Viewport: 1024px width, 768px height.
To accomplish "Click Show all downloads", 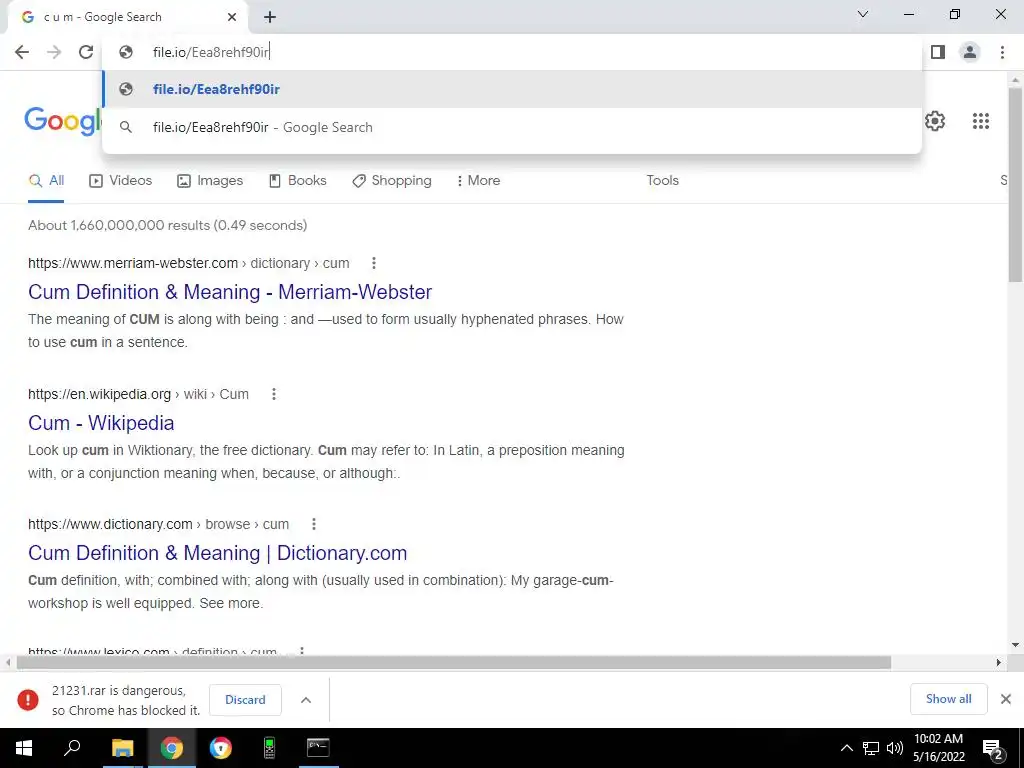I will click(948, 699).
